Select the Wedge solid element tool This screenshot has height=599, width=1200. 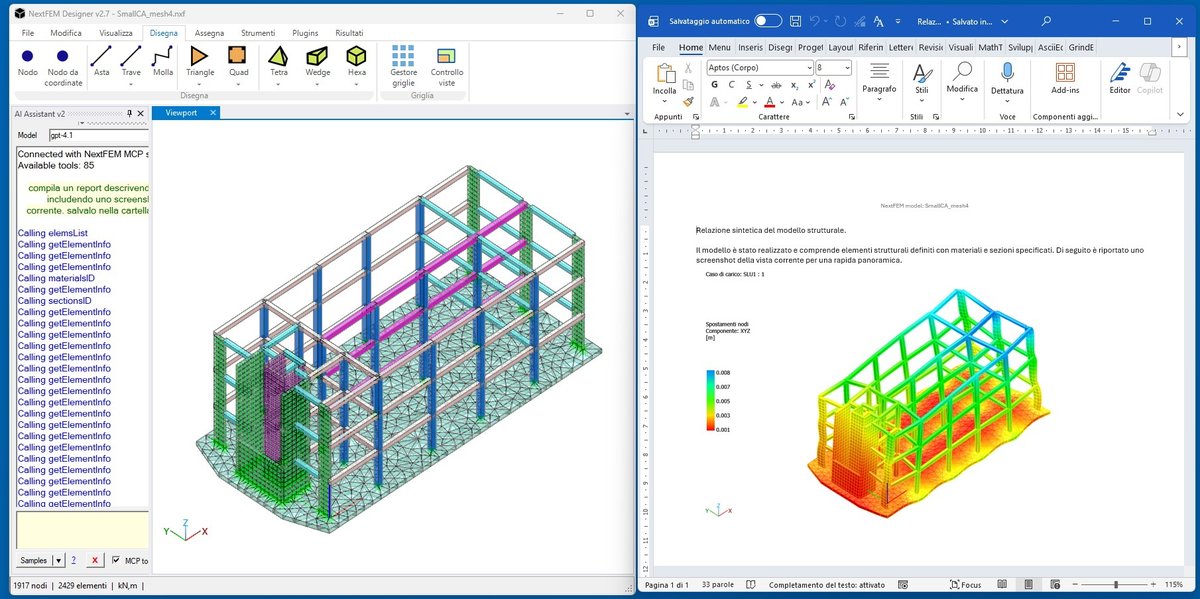pos(317,63)
